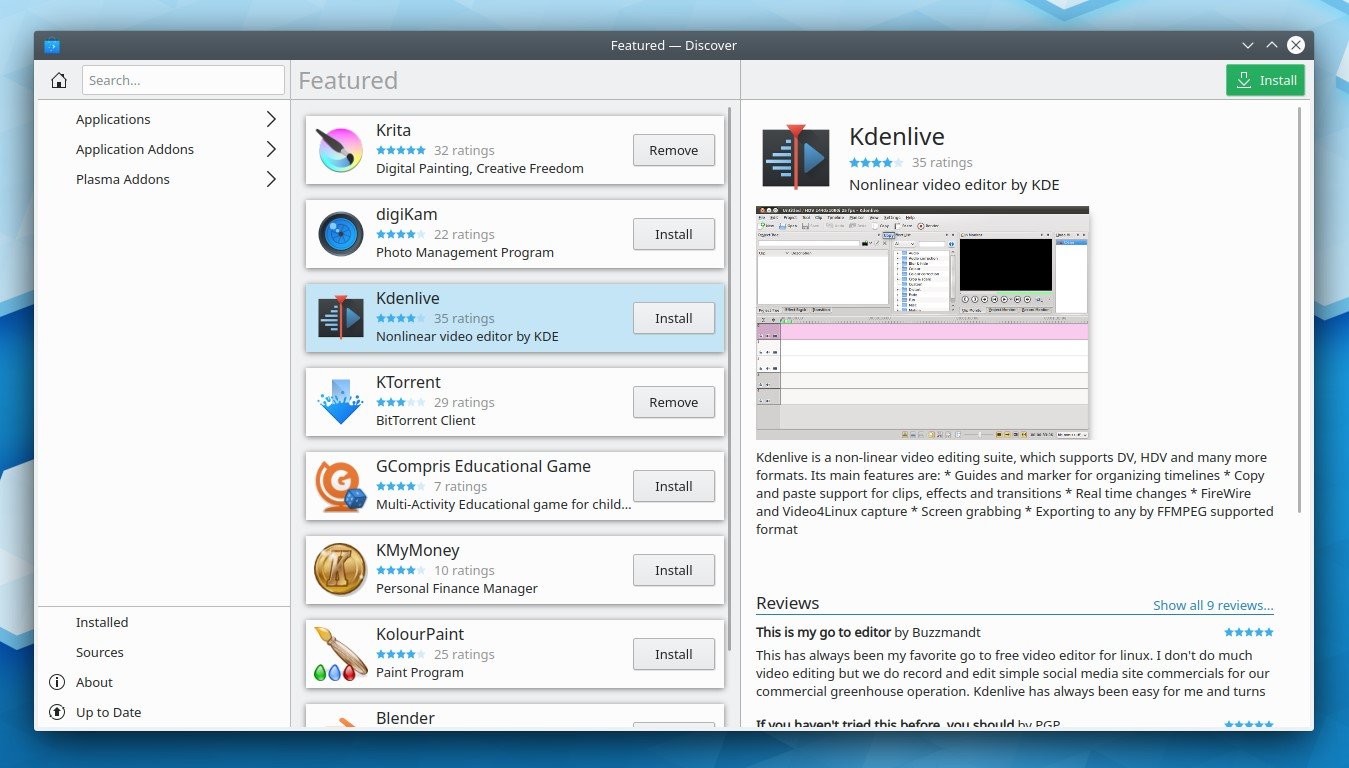The image size is (1349, 768).
Task: Click the Discover icon in title bar
Action: point(52,45)
